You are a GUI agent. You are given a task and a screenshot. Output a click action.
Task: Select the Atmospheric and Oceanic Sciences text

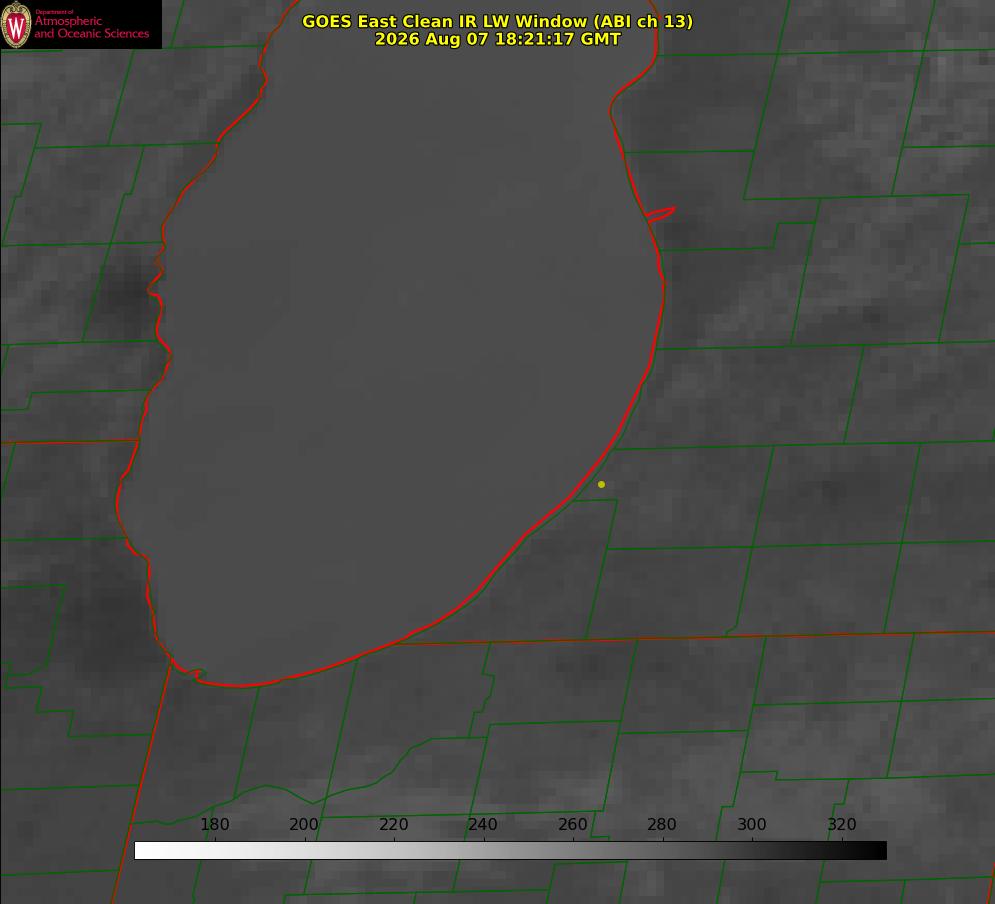point(91,27)
